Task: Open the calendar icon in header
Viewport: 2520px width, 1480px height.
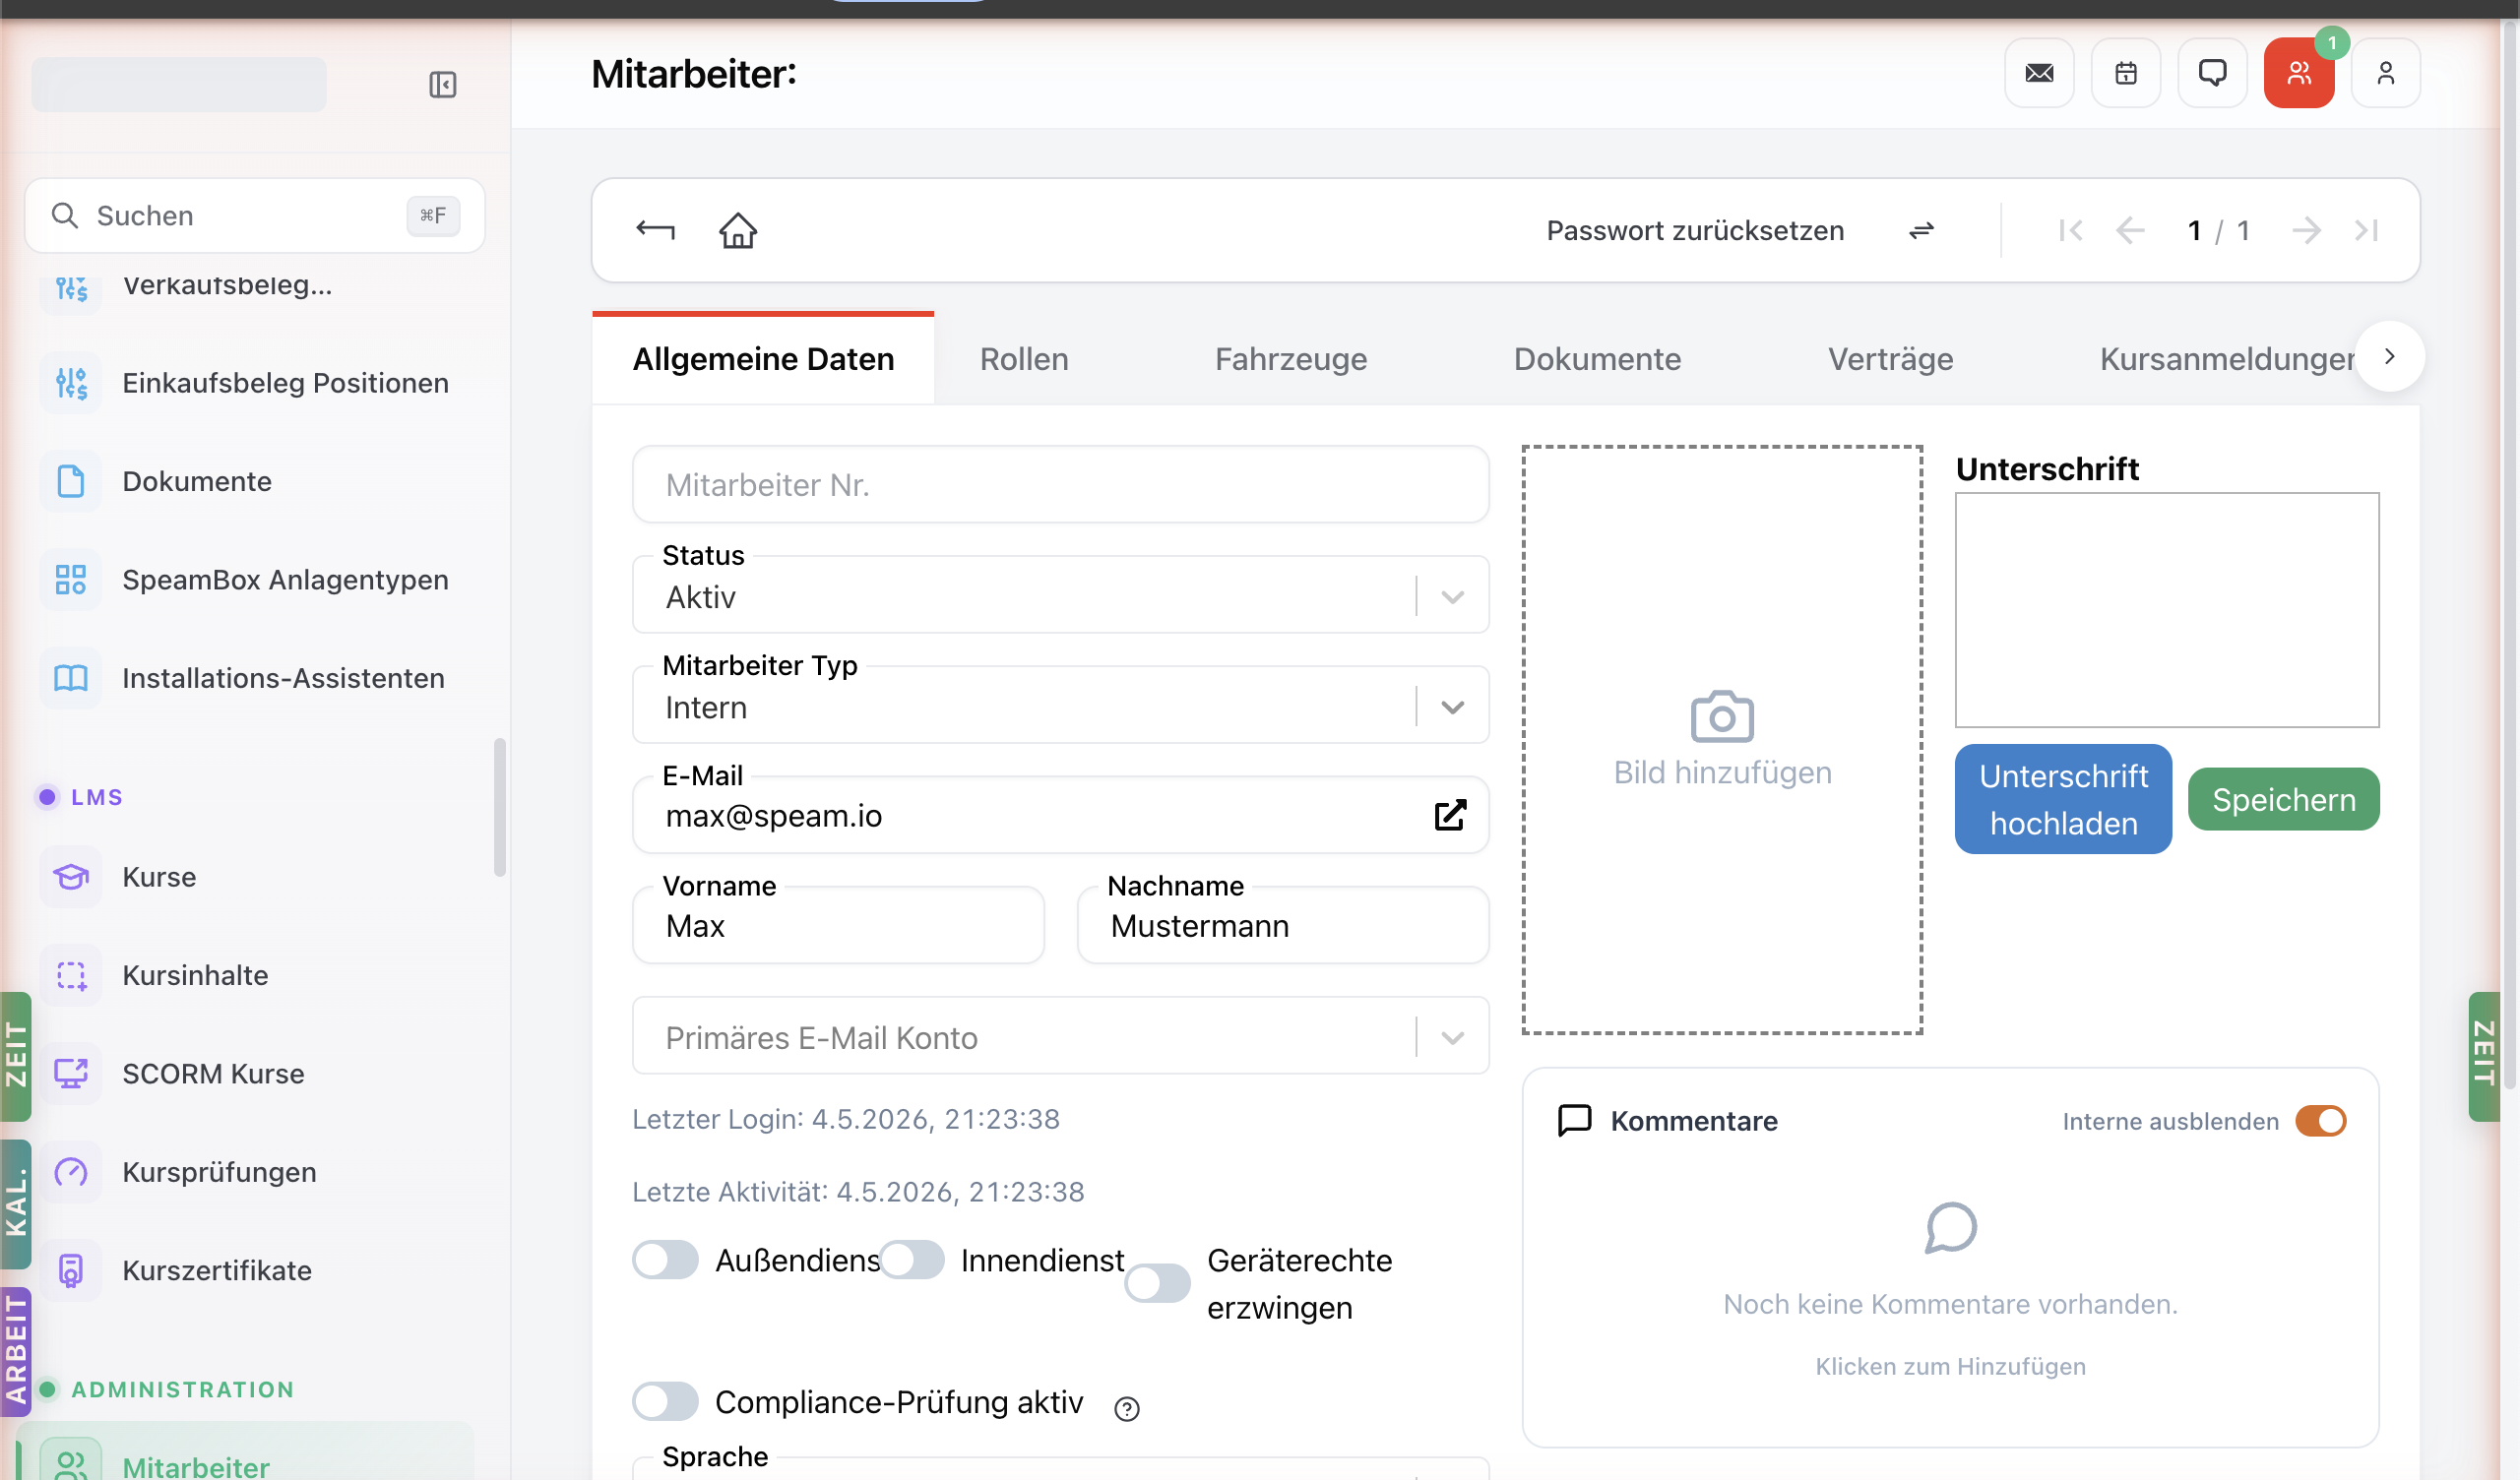Action: tap(2126, 73)
